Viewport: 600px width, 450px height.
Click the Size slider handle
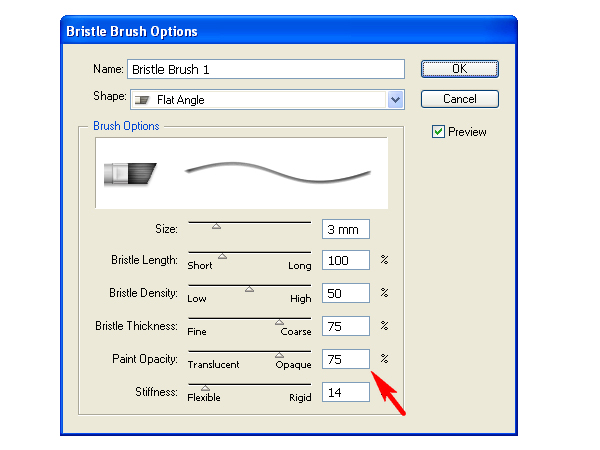click(x=217, y=226)
